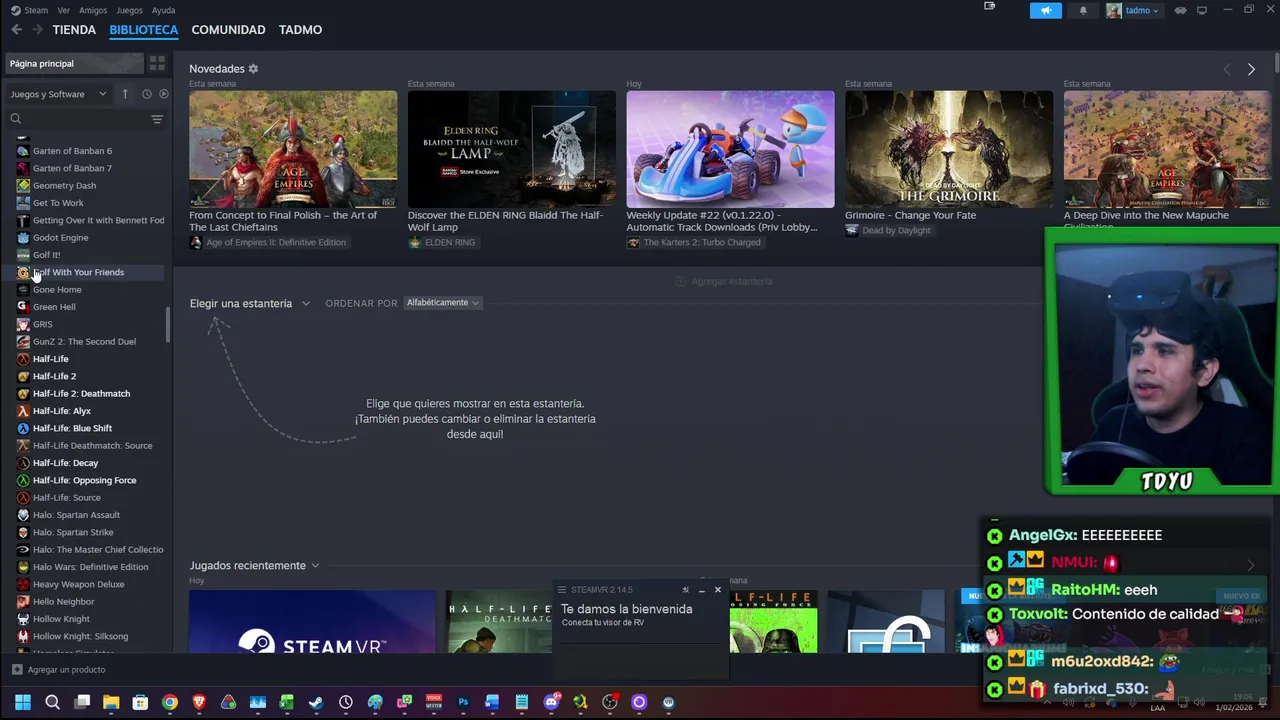Open Steam from the taskbar

pos(316,703)
